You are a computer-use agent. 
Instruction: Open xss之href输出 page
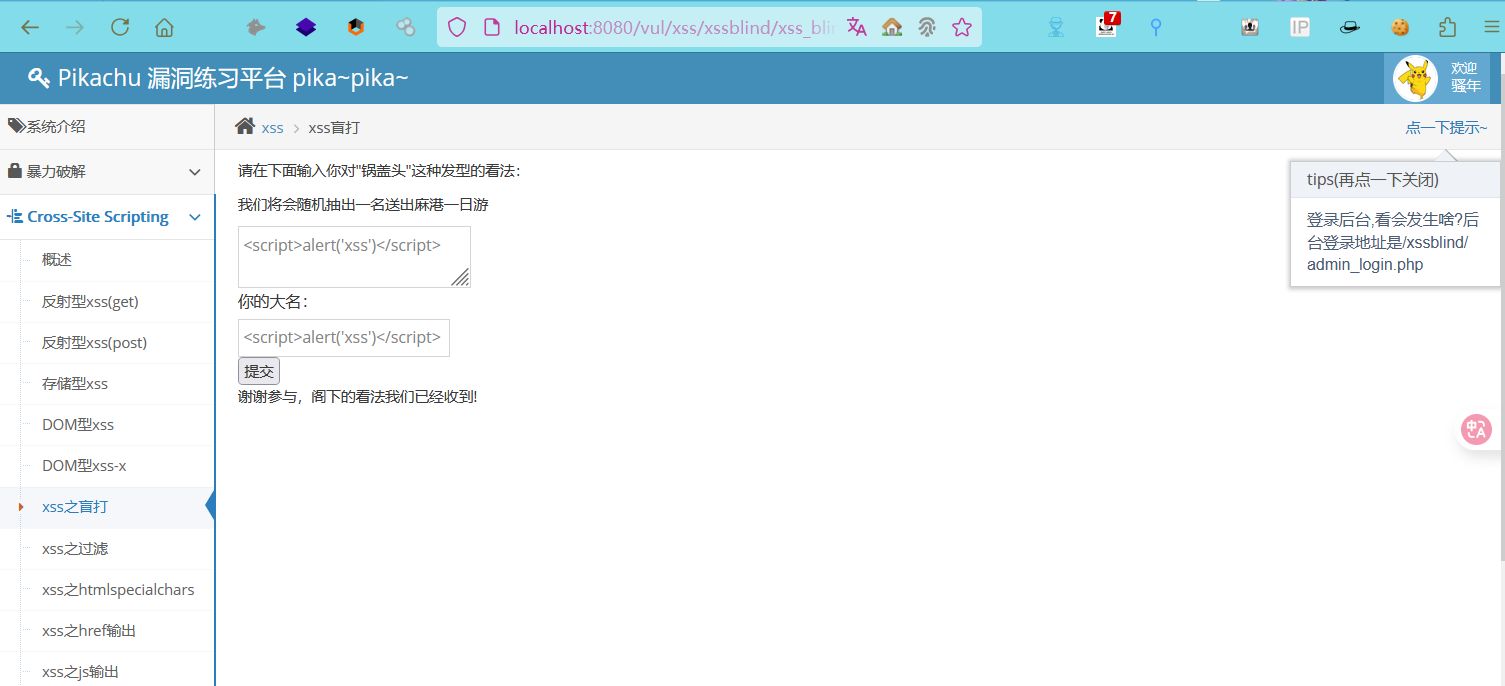click(x=89, y=630)
